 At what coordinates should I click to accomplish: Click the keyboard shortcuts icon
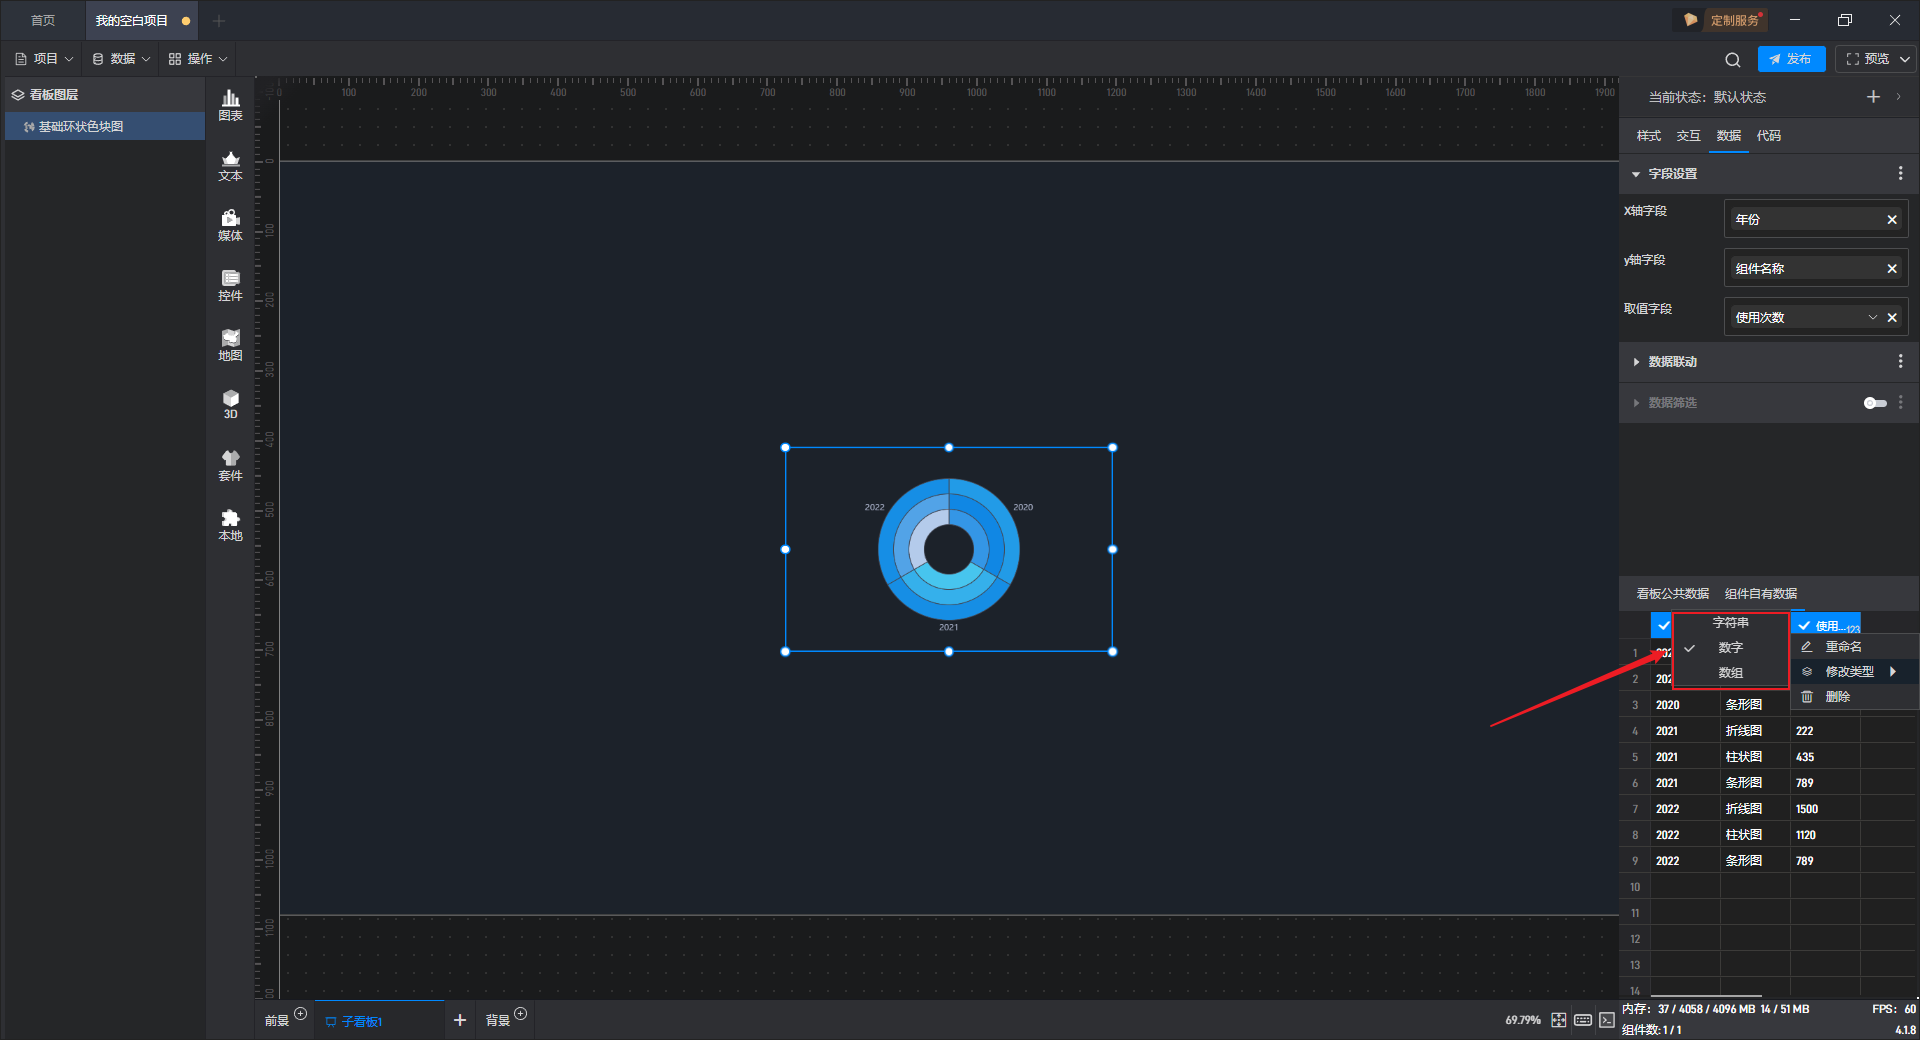point(1583,1020)
